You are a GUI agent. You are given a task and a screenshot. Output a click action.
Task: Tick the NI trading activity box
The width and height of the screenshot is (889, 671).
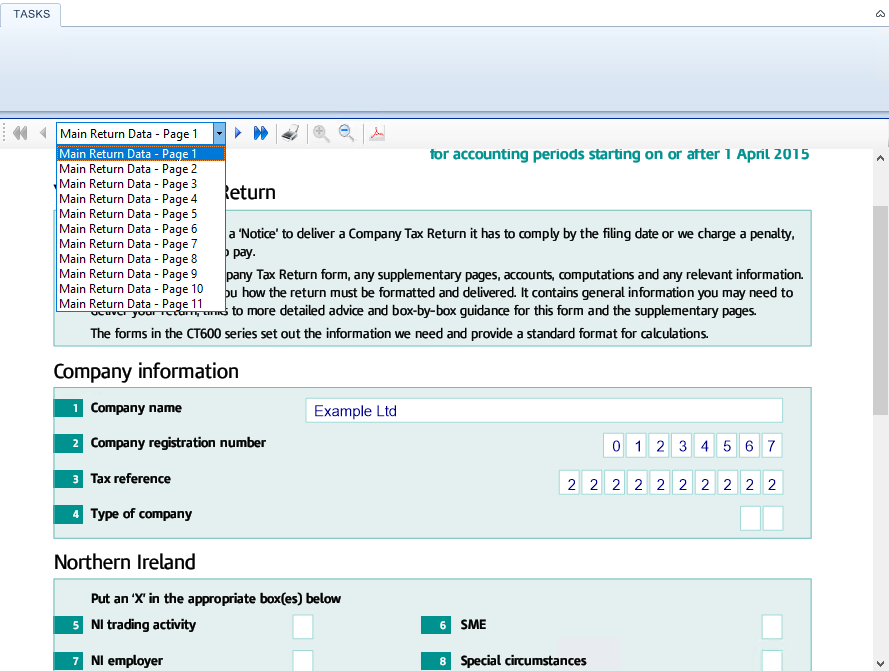[x=303, y=627]
